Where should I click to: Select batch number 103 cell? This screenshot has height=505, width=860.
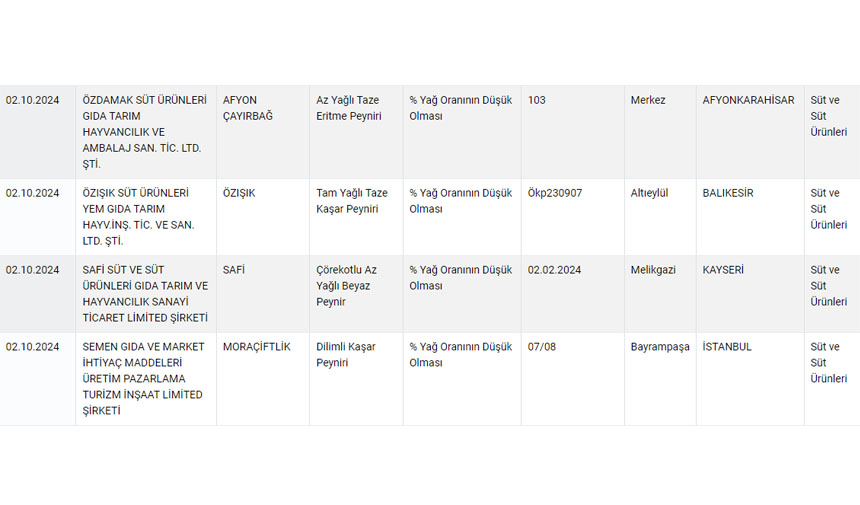point(537,100)
